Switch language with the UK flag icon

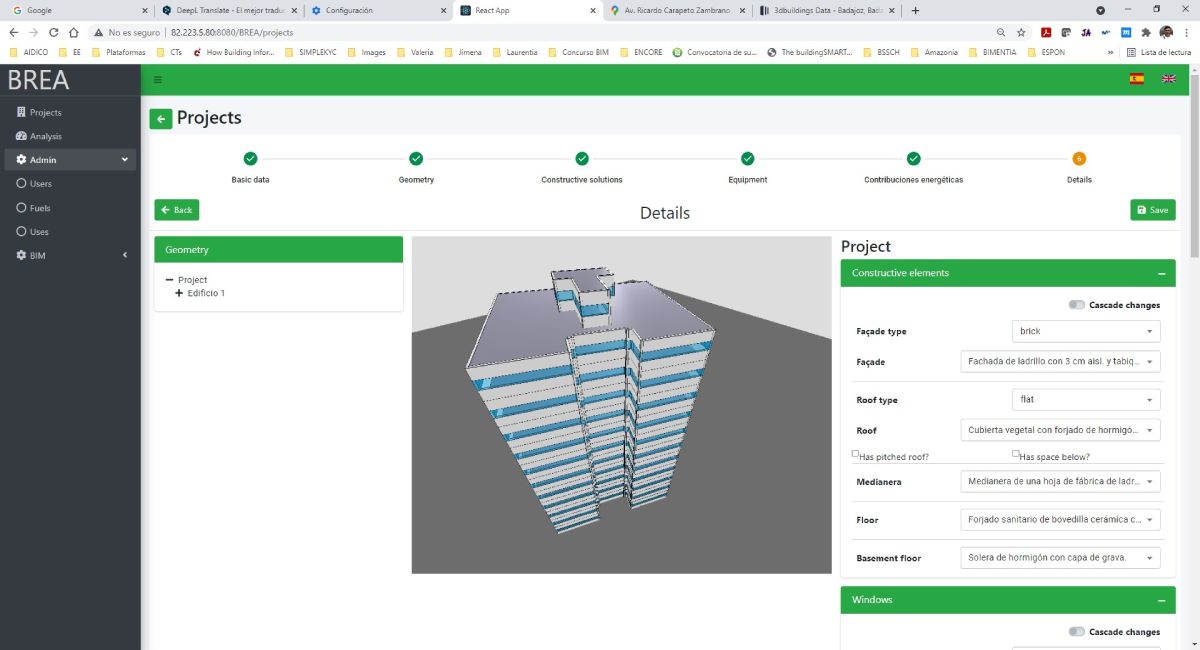pyautogui.click(x=1168, y=79)
